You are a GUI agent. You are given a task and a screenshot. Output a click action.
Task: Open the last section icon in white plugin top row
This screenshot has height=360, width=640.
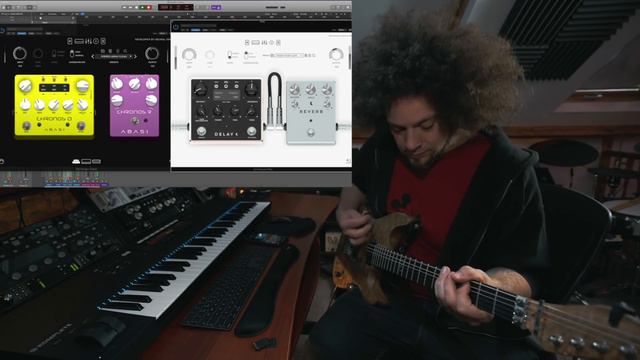[278, 43]
